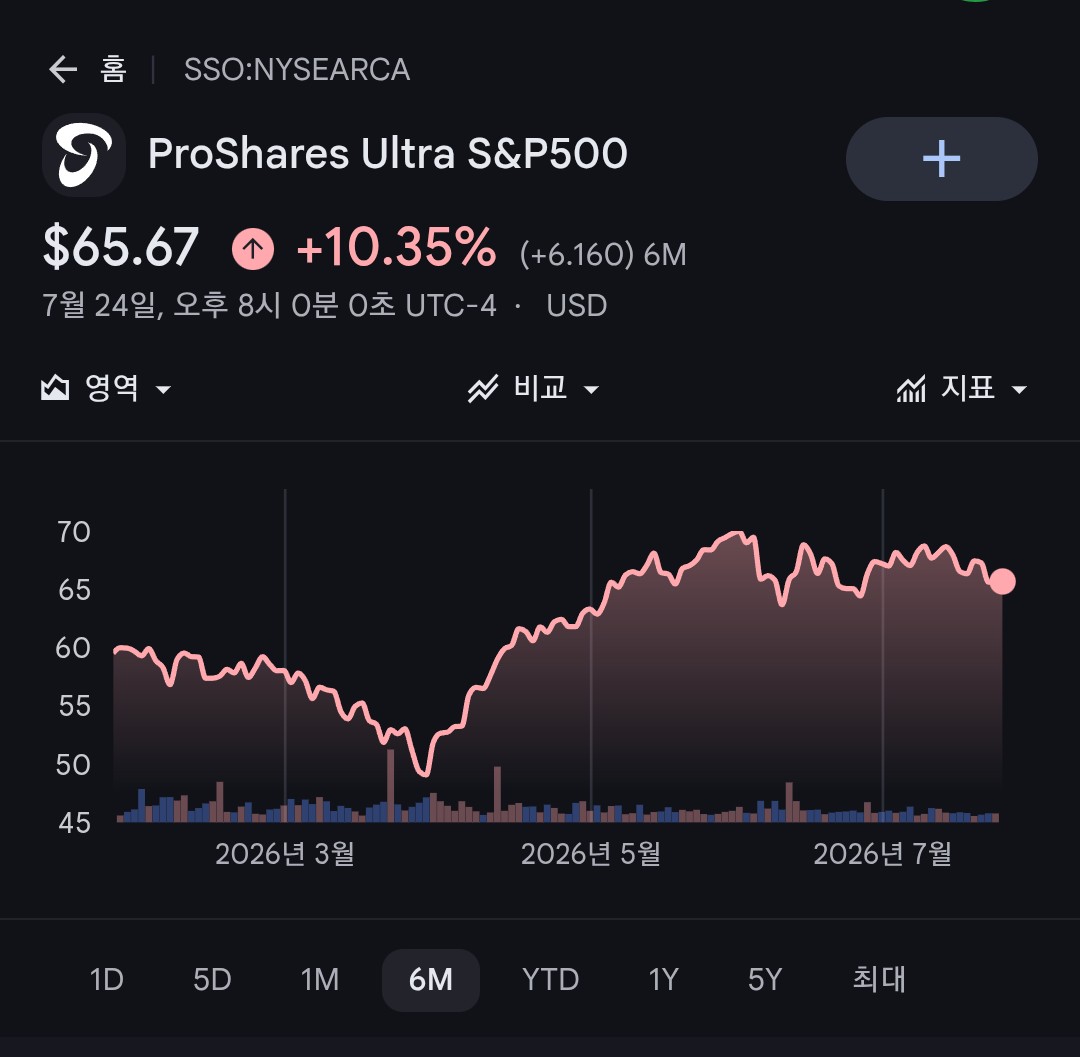Open the 영역 chart type dropdown
The image size is (1080, 1057).
tap(106, 388)
